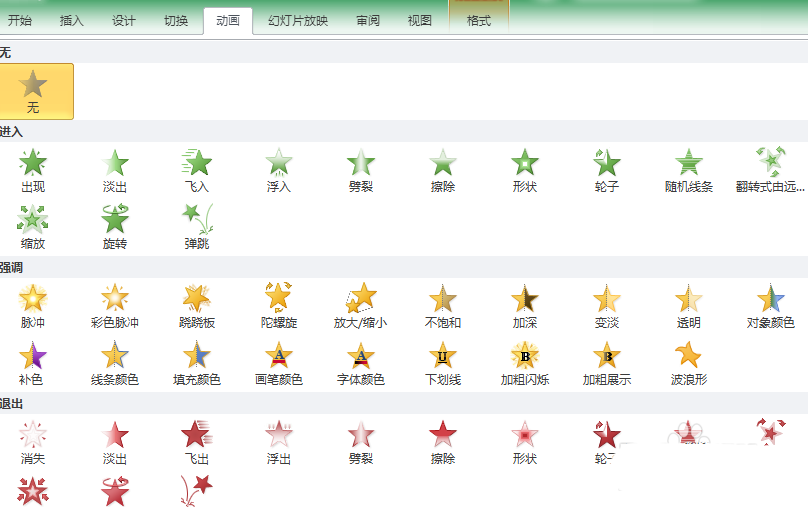Select the 填充颜色 emphasis effect
This screenshot has height=509, width=808.
click(x=197, y=364)
